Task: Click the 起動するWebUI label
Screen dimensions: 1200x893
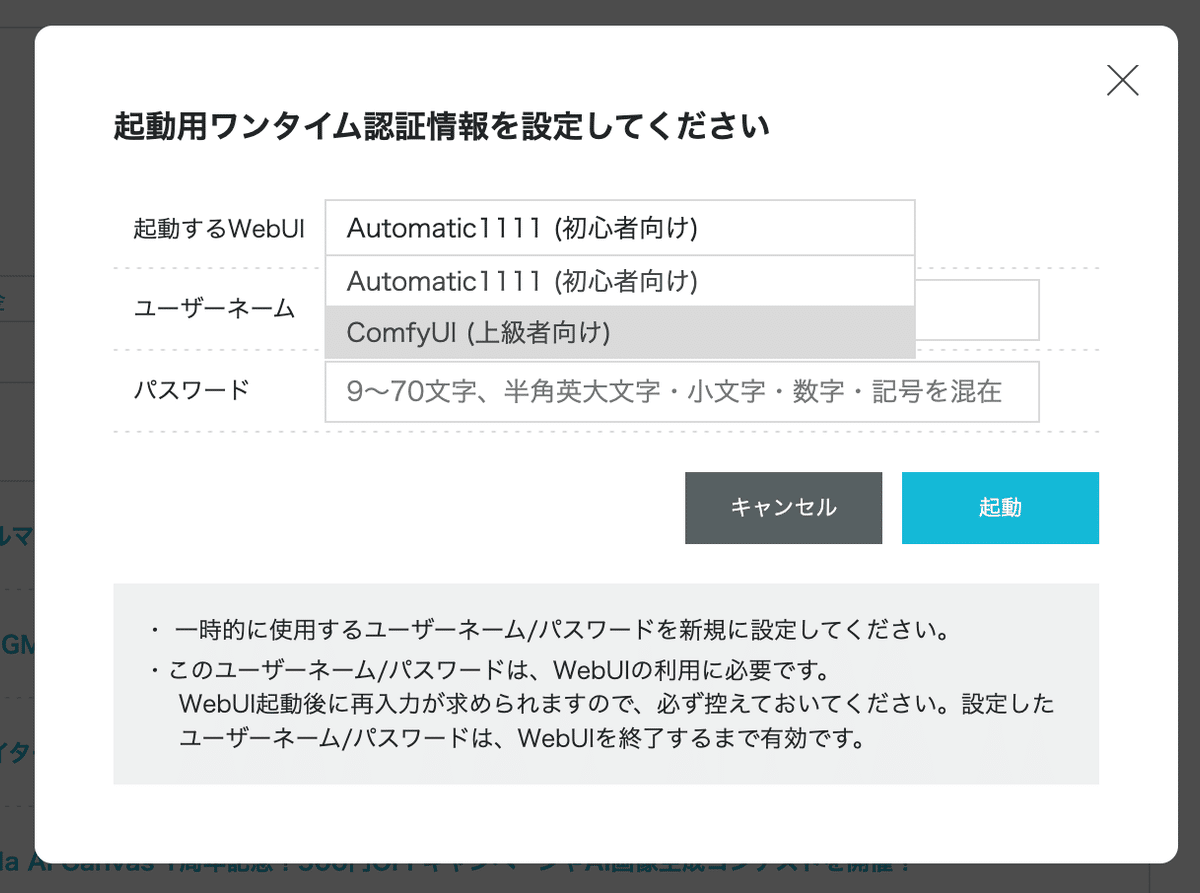Action: point(218,228)
